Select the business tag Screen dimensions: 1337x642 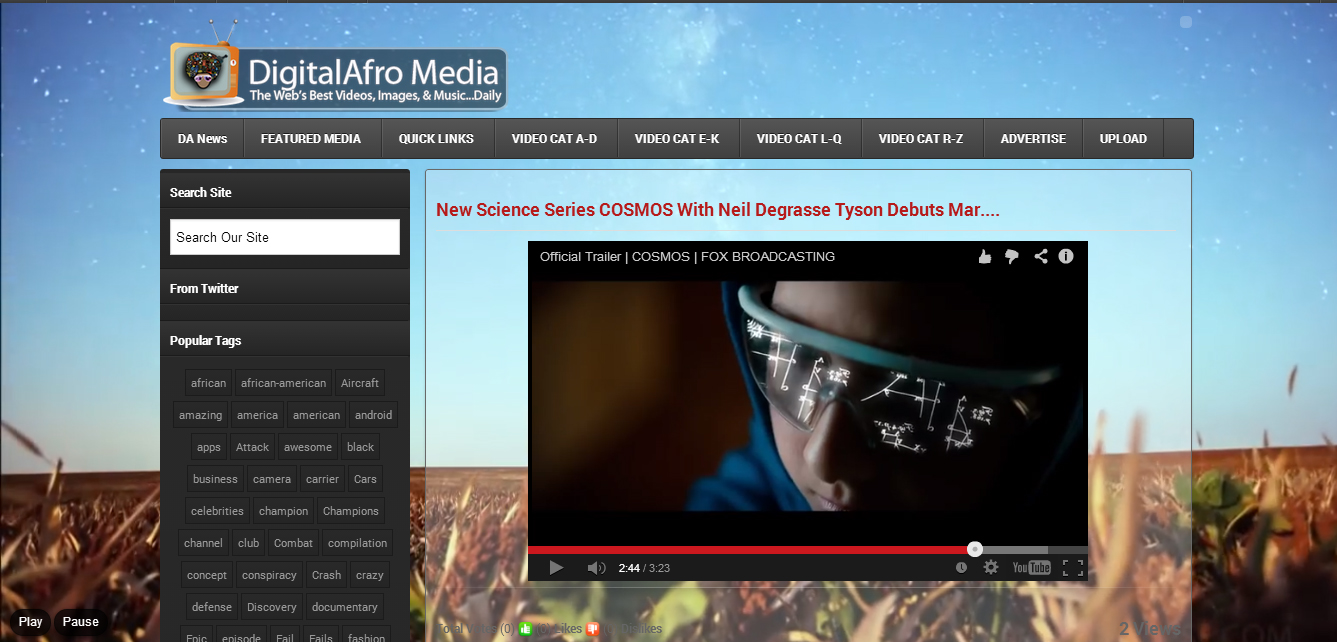[x=215, y=479]
